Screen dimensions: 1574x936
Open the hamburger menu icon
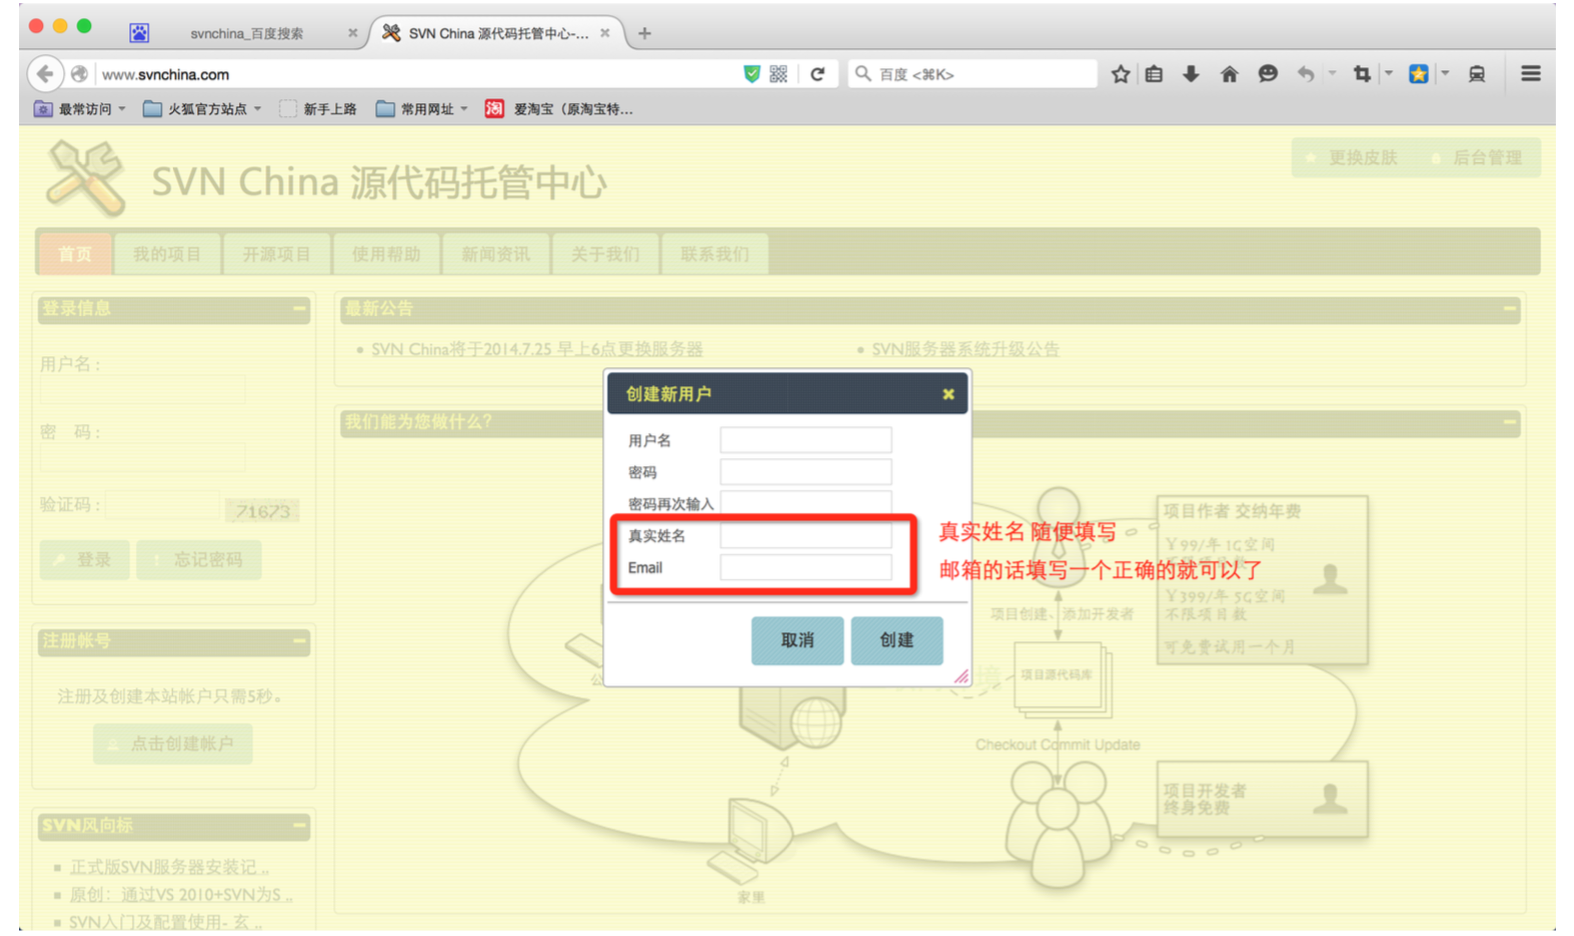pyautogui.click(x=1530, y=74)
